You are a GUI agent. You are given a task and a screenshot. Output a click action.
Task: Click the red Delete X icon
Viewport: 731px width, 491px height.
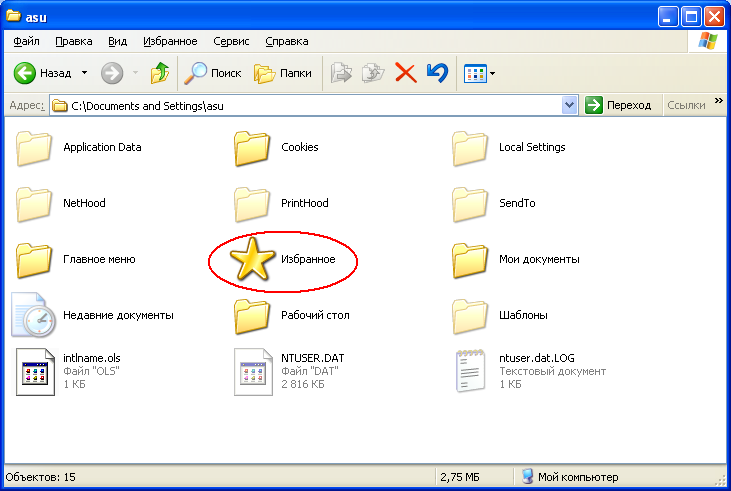coord(406,73)
